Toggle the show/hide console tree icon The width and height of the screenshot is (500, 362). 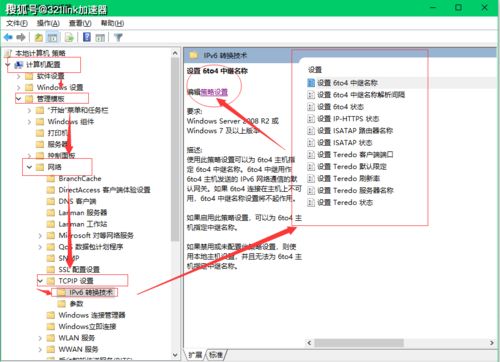pos(52,37)
